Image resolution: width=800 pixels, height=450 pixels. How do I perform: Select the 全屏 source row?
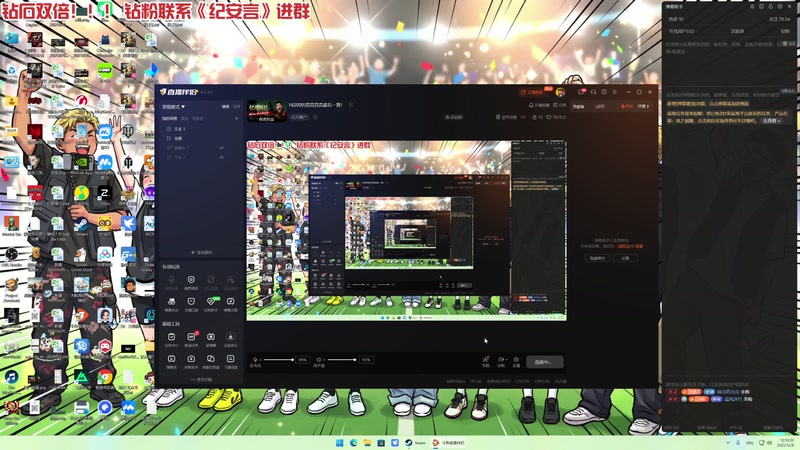(201, 138)
